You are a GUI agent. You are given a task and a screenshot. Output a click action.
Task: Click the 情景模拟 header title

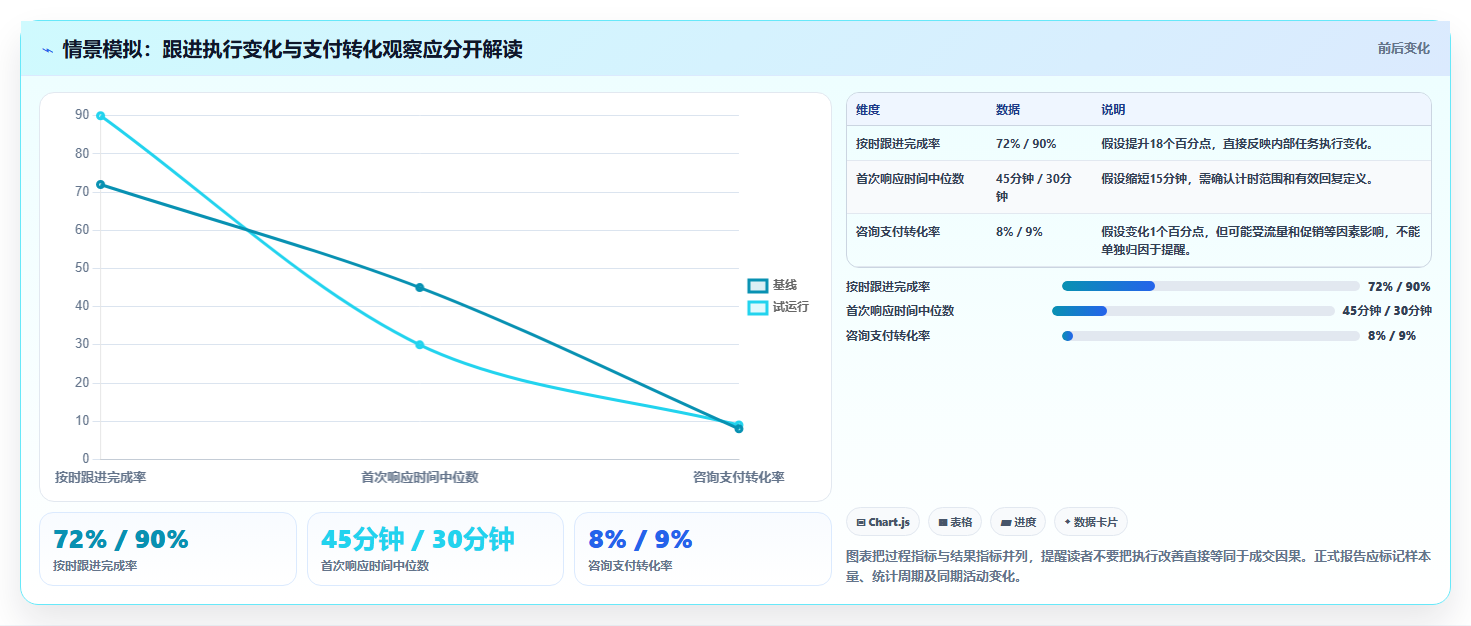[292, 49]
